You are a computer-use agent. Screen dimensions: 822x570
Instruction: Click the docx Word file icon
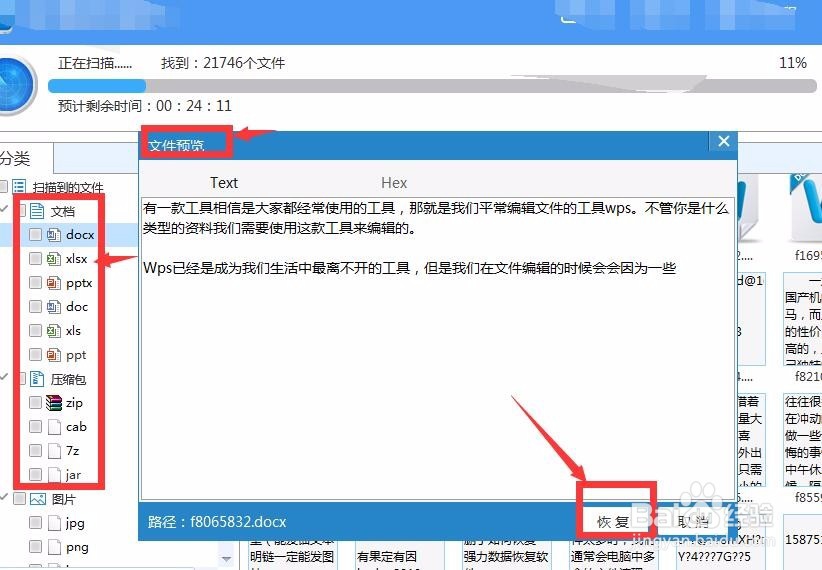[x=54, y=234]
